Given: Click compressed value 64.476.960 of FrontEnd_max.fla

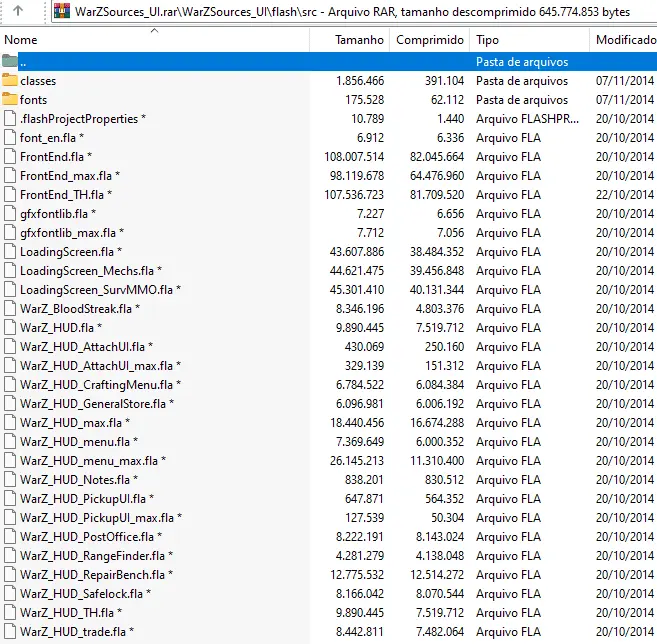Looking at the screenshot, I should click(437, 176).
